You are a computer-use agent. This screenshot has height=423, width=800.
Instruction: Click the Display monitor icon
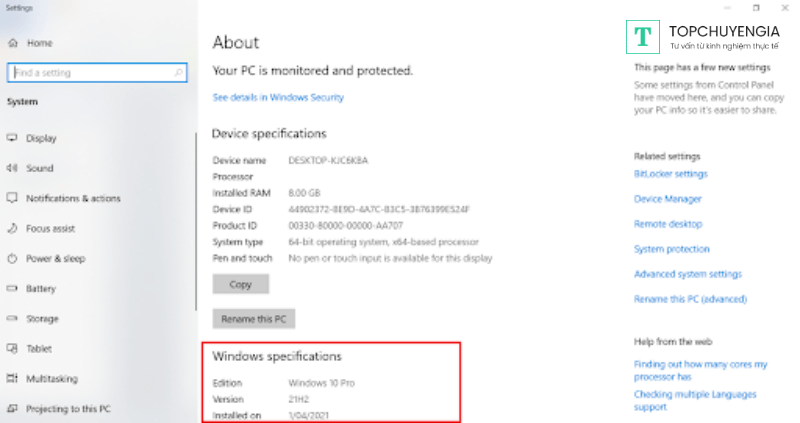[13, 138]
